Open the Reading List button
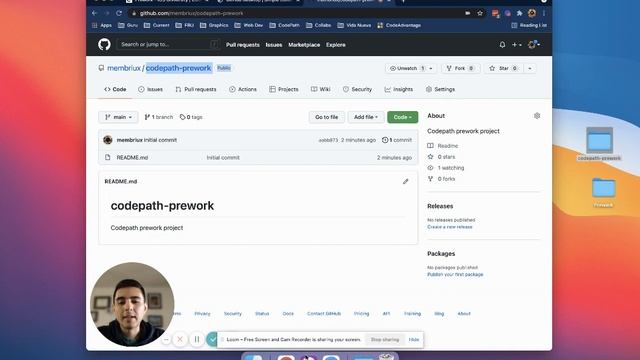Viewport: 640px width, 360px height. pyautogui.click(x=529, y=25)
